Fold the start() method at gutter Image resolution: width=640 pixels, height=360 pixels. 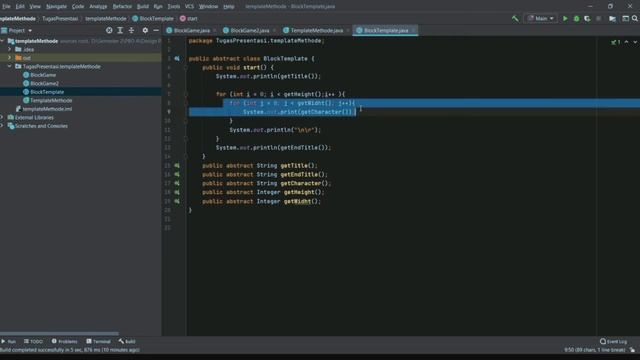coord(186,67)
